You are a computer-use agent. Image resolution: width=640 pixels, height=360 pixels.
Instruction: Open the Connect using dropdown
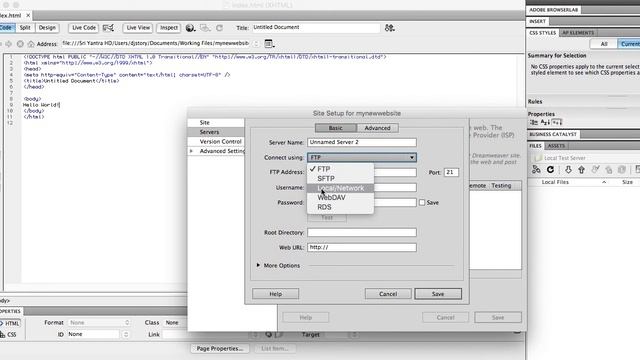[362, 157]
